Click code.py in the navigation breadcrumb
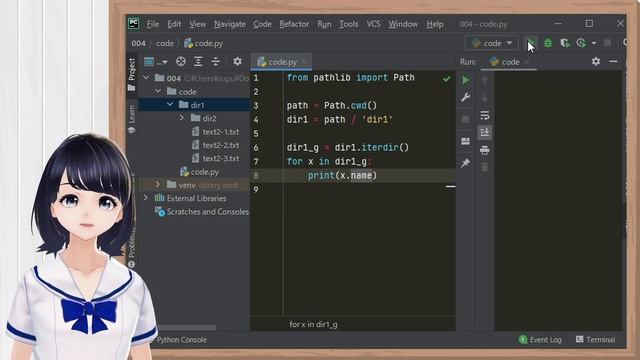This screenshot has height=360, width=640. click(x=204, y=43)
